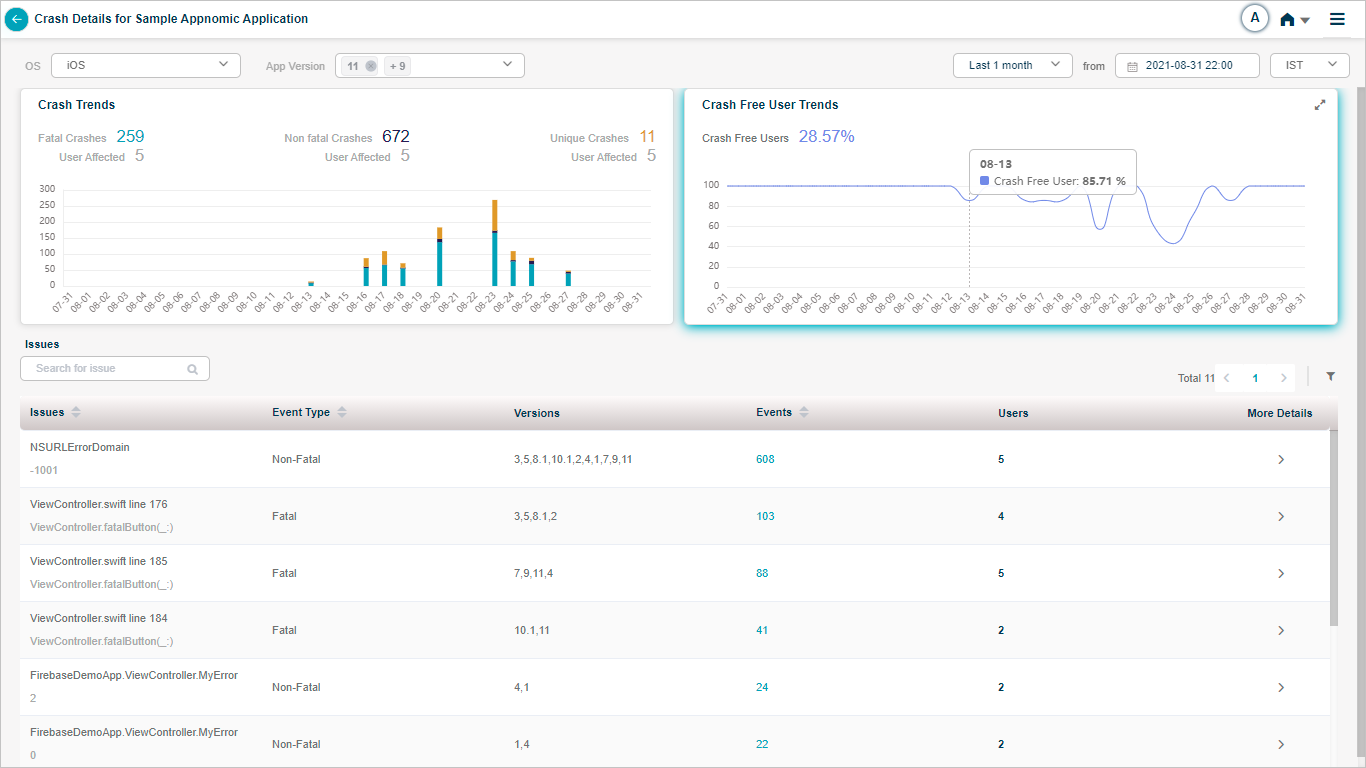
Task: Remove version 11 tag from App Version
Action: tap(371, 66)
